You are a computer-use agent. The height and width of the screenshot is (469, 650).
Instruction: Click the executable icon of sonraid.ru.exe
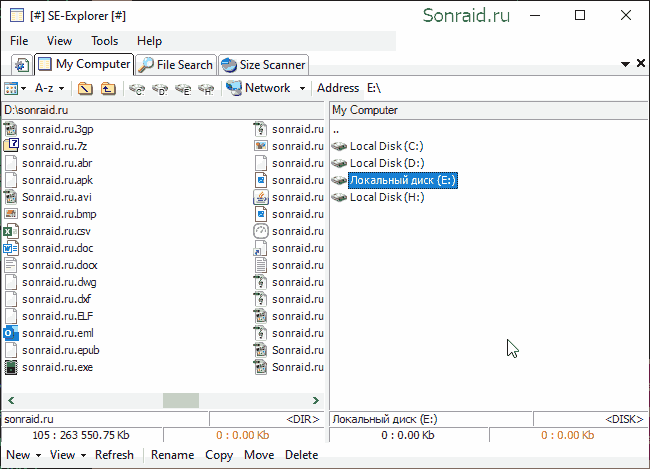coord(11,367)
